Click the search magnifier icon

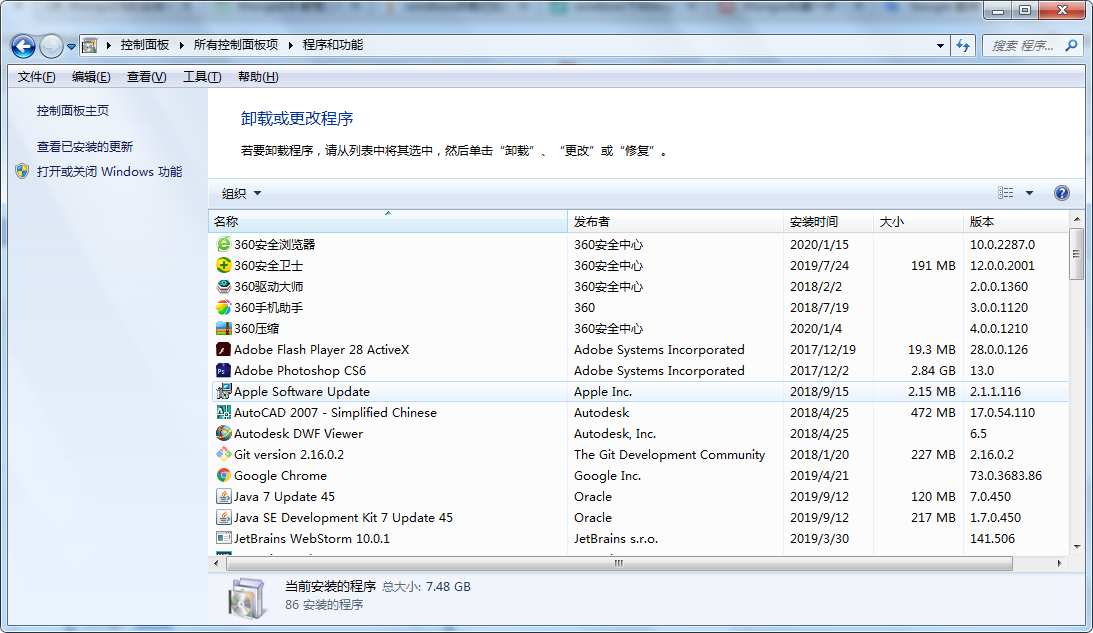pos(1071,46)
